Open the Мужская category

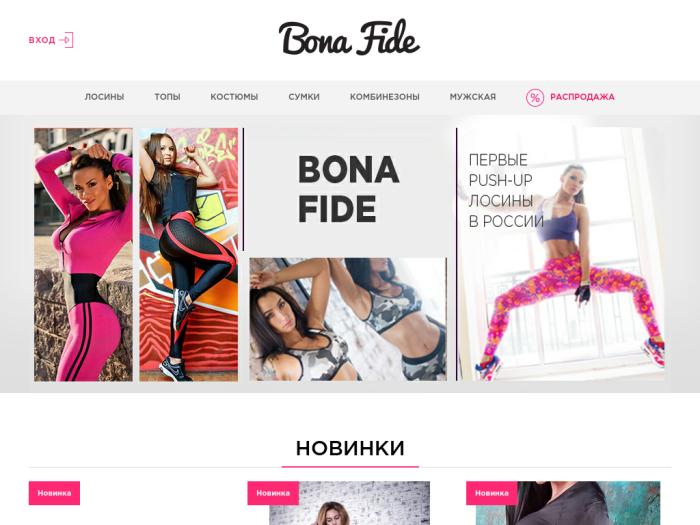coord(473,97)
